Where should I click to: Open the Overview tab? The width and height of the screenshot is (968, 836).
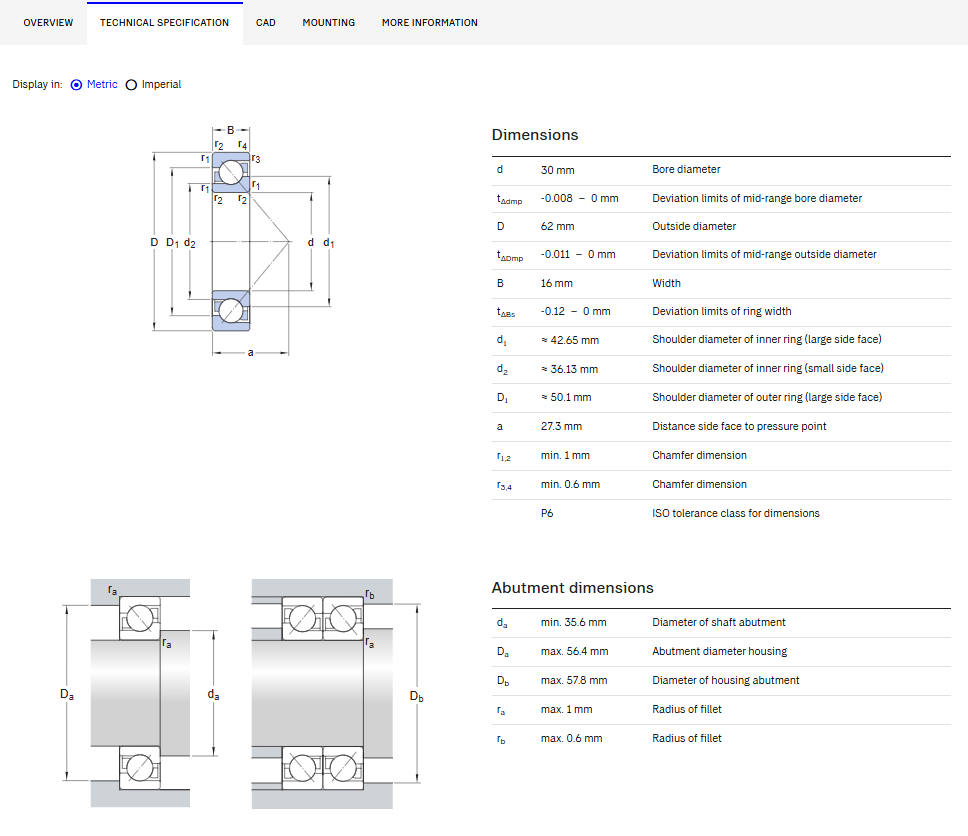[x=48, y=23]
